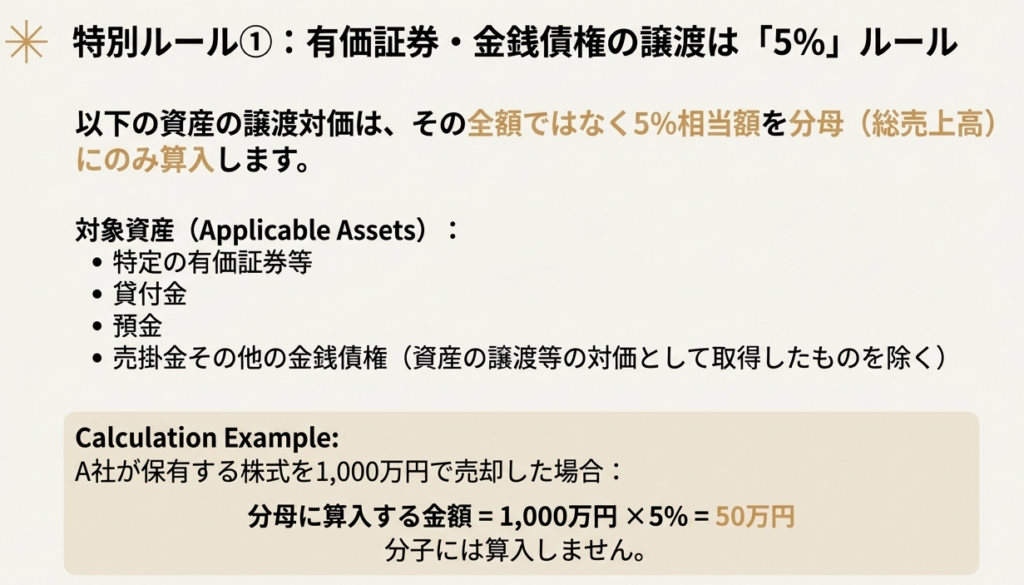Click the 「5%」 text in the title
This screenshot has height=585, width=1024.
point(808,44)
